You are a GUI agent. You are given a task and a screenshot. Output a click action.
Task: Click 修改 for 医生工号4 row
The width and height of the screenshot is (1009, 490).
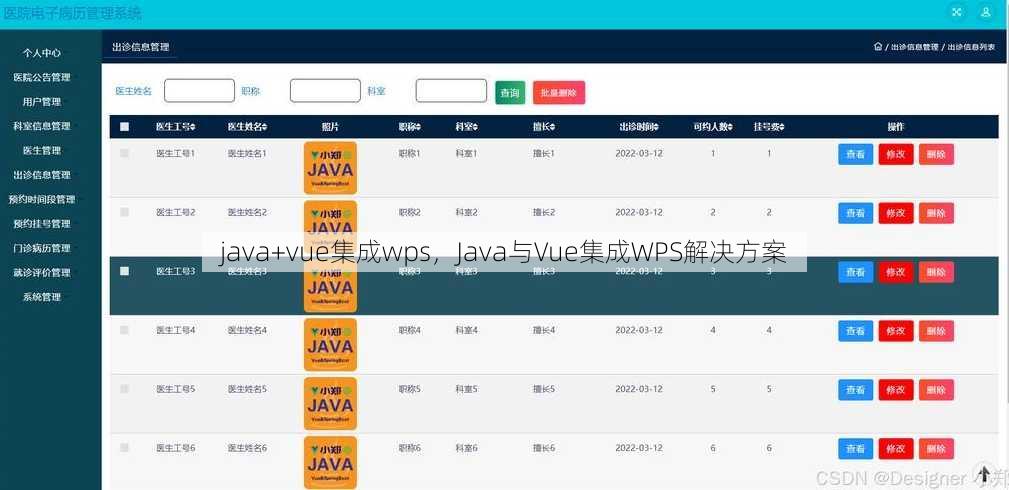[896, 331]
